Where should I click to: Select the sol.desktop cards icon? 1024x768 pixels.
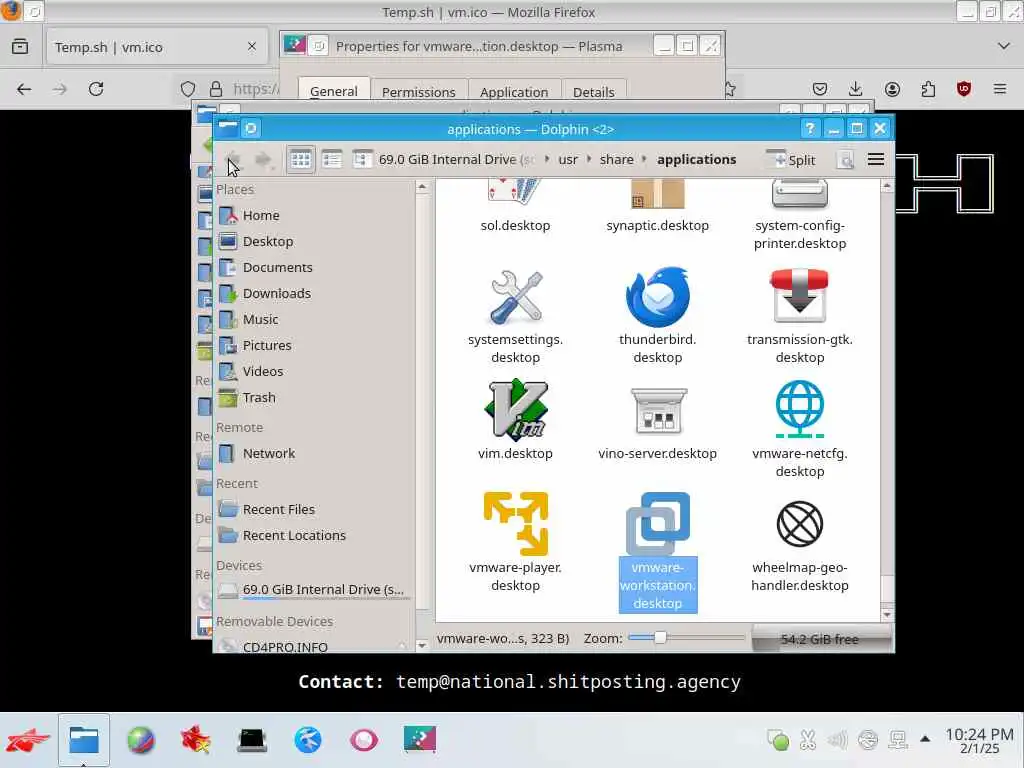[515, 193]
